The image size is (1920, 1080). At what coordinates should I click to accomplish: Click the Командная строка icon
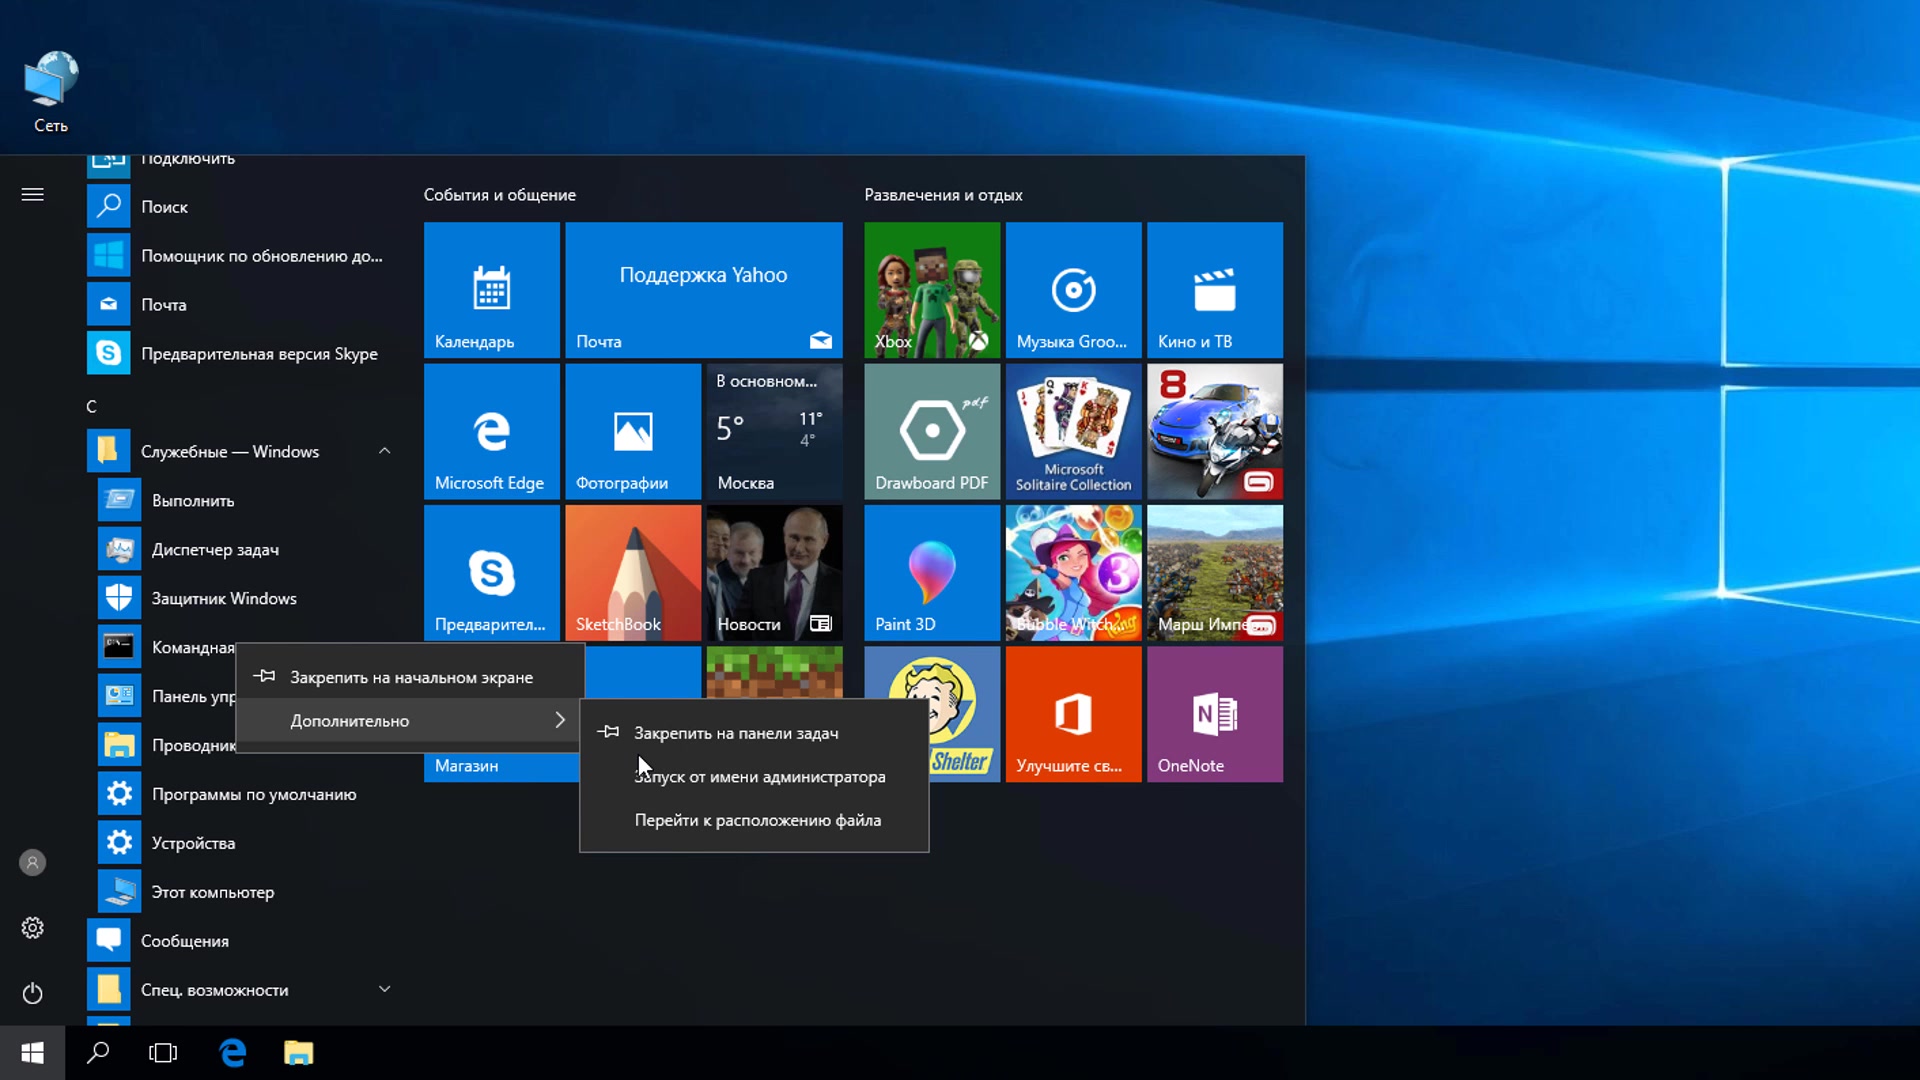119,647
